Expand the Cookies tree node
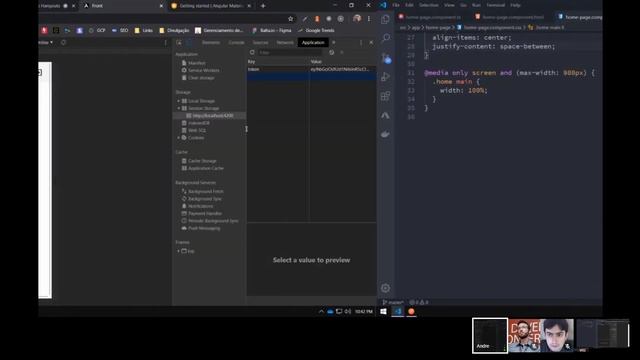 178,138
